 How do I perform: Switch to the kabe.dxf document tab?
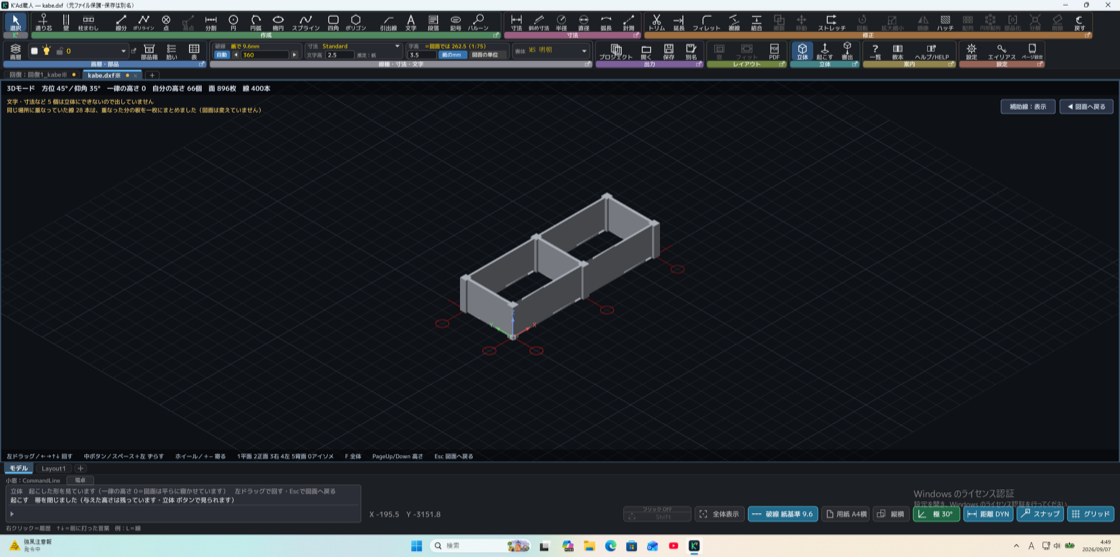tap(110, 75)
